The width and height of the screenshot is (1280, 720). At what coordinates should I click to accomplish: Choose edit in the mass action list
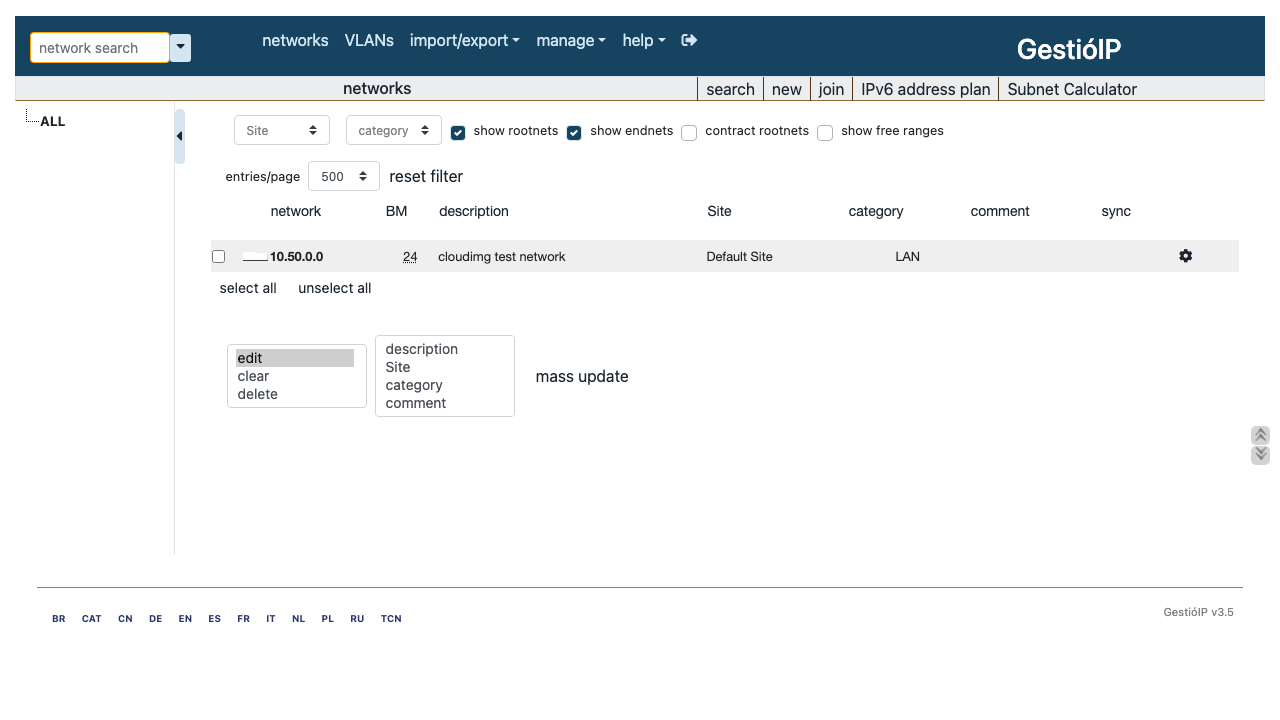295,358
